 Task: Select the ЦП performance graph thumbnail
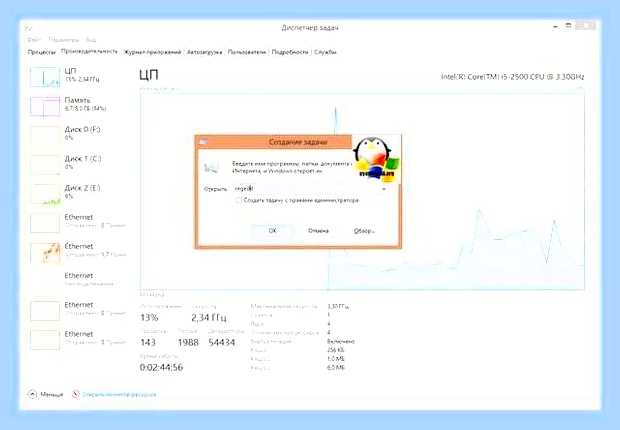(x=45, y=77)
